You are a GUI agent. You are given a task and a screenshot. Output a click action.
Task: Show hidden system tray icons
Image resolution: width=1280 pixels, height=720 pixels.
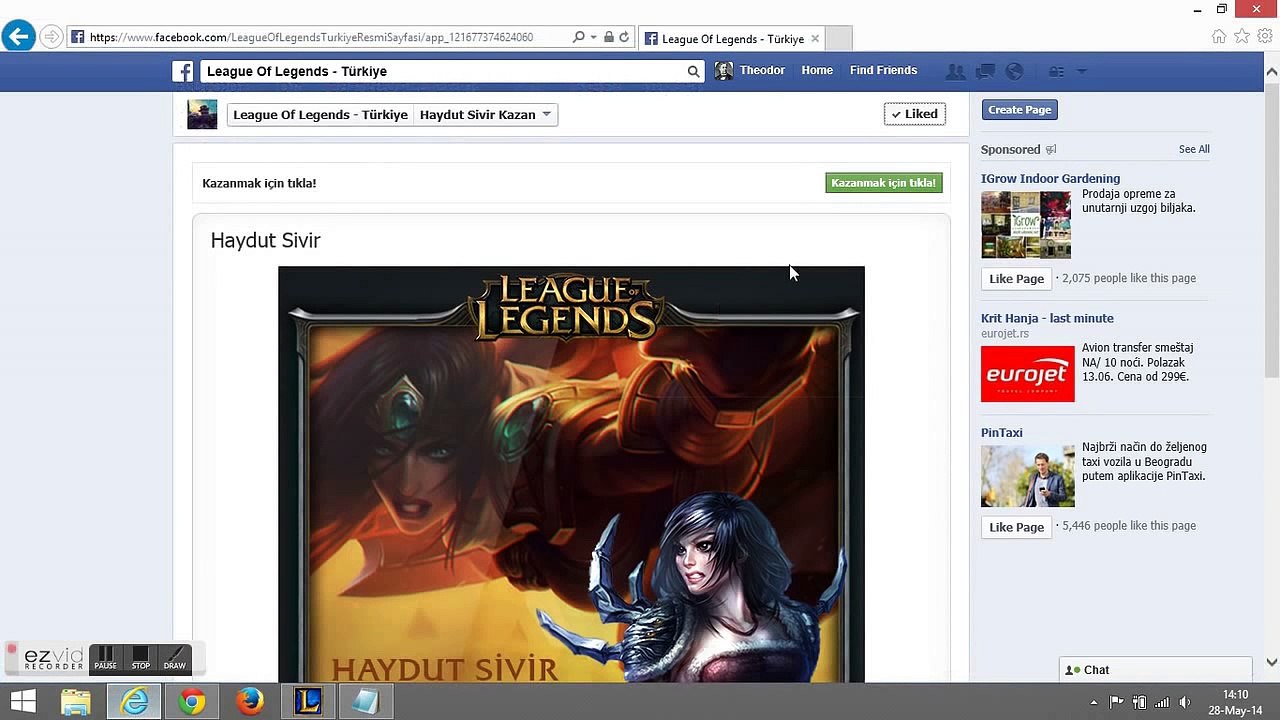point(1094,703)
